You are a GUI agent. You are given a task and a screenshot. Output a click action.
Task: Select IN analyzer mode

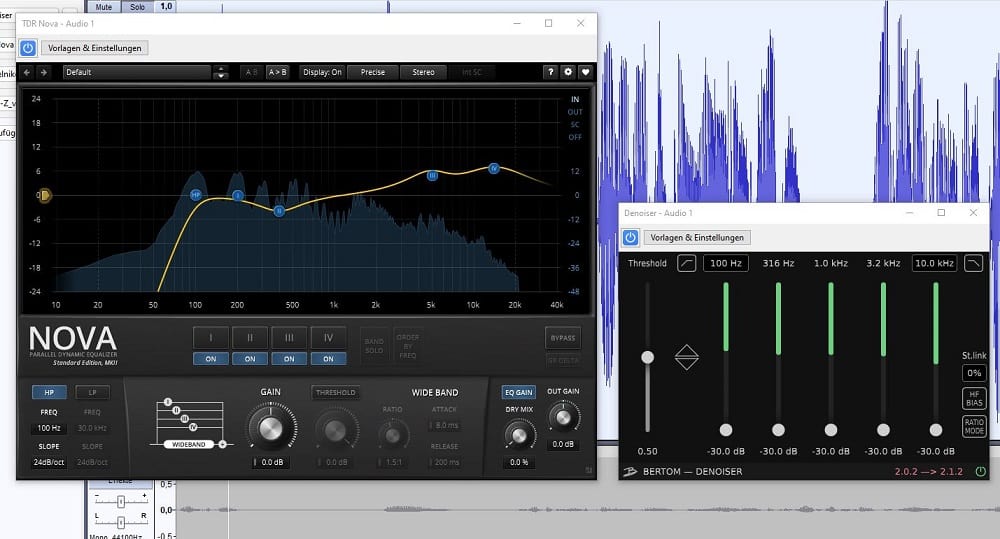click(x=575, y=99)
